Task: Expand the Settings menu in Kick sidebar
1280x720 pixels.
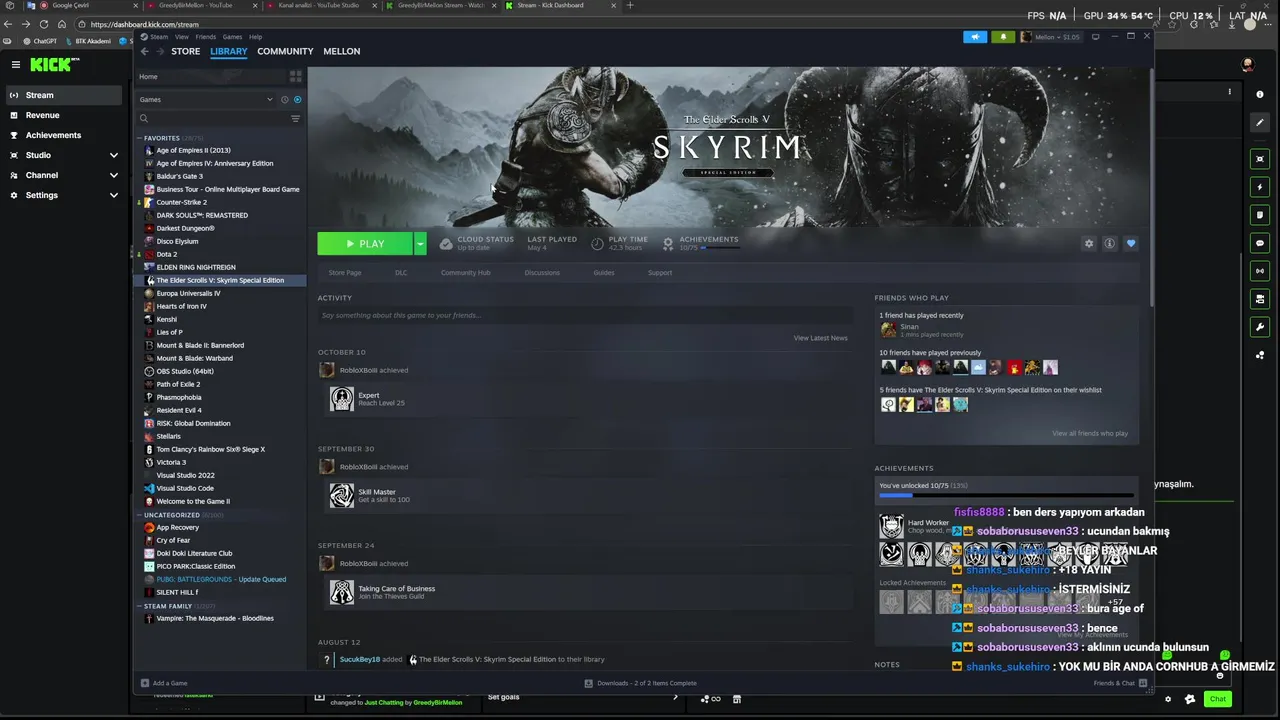Action: (114, 195)
